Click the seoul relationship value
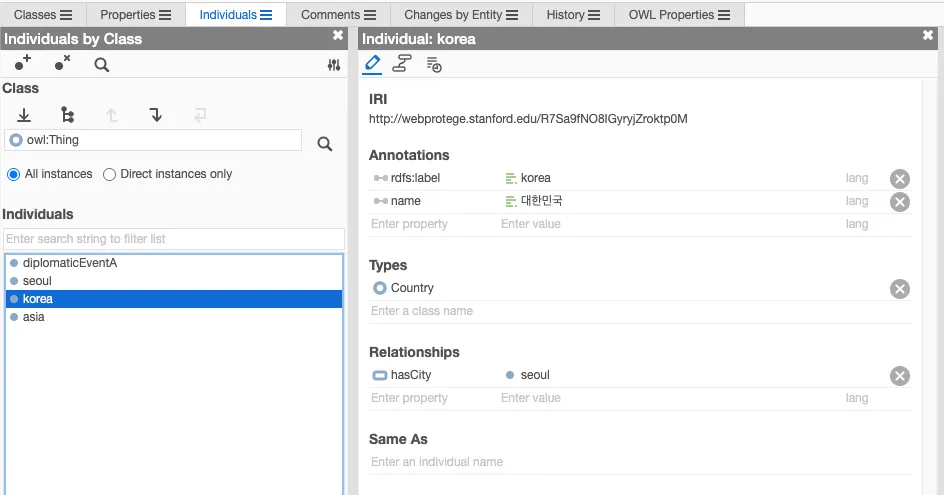The image size is (944, 495). pos(535,375)
